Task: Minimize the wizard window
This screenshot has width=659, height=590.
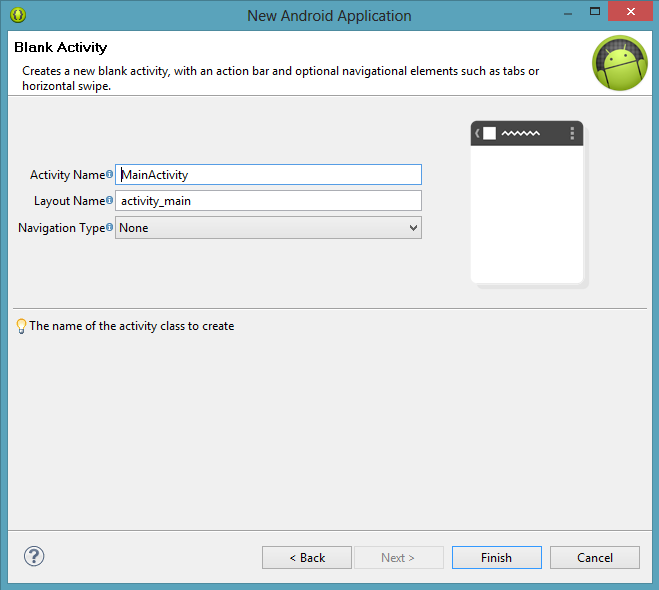Action: 568,13
